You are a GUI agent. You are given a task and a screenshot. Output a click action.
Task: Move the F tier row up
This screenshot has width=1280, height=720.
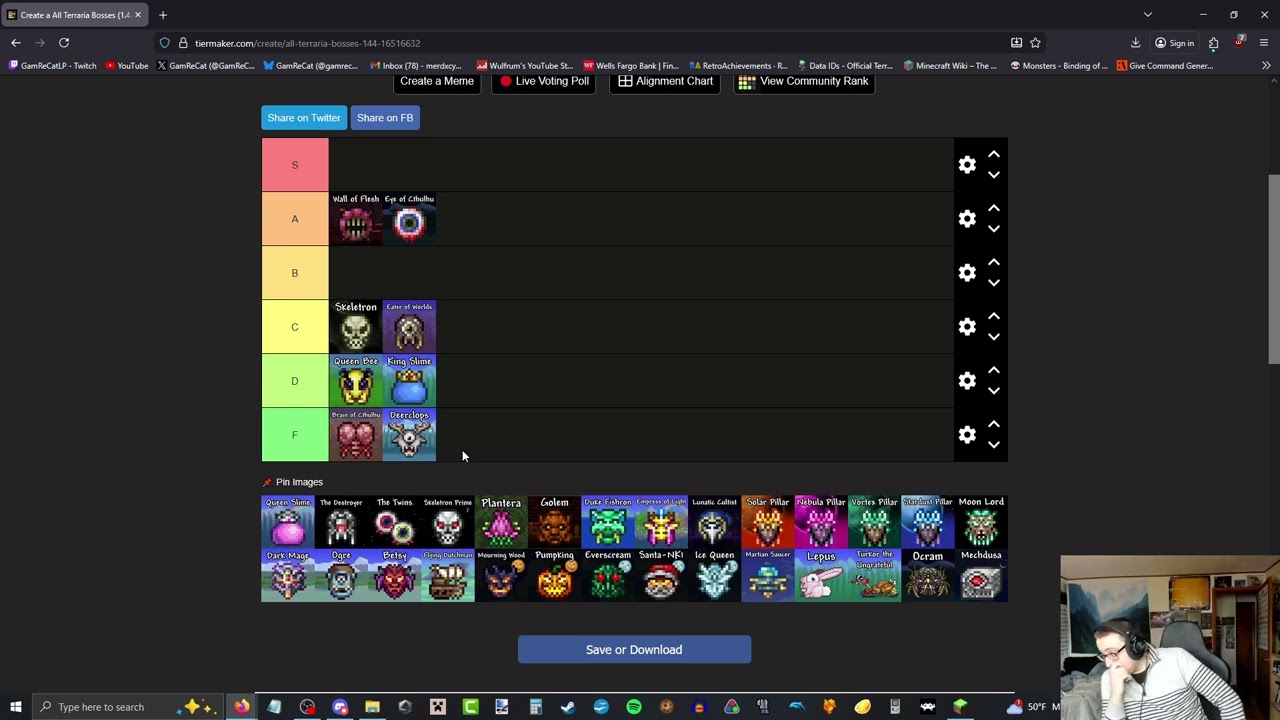(x=994, y=424)
